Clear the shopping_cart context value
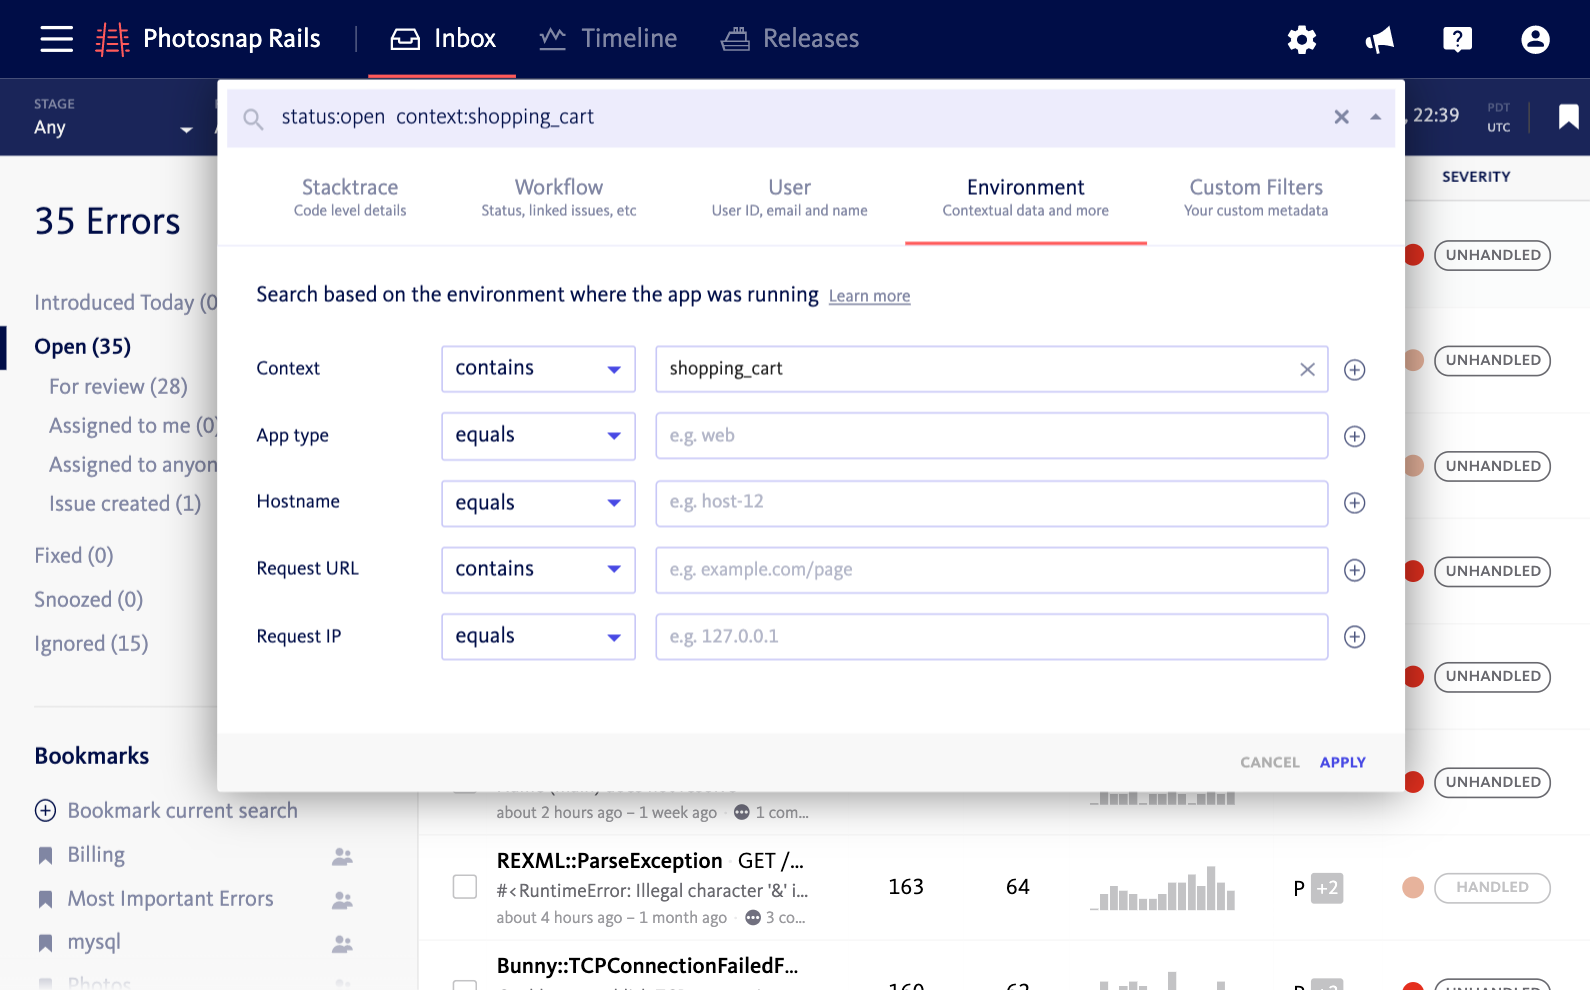The image size is (1590, 990). click(1306, 369)
